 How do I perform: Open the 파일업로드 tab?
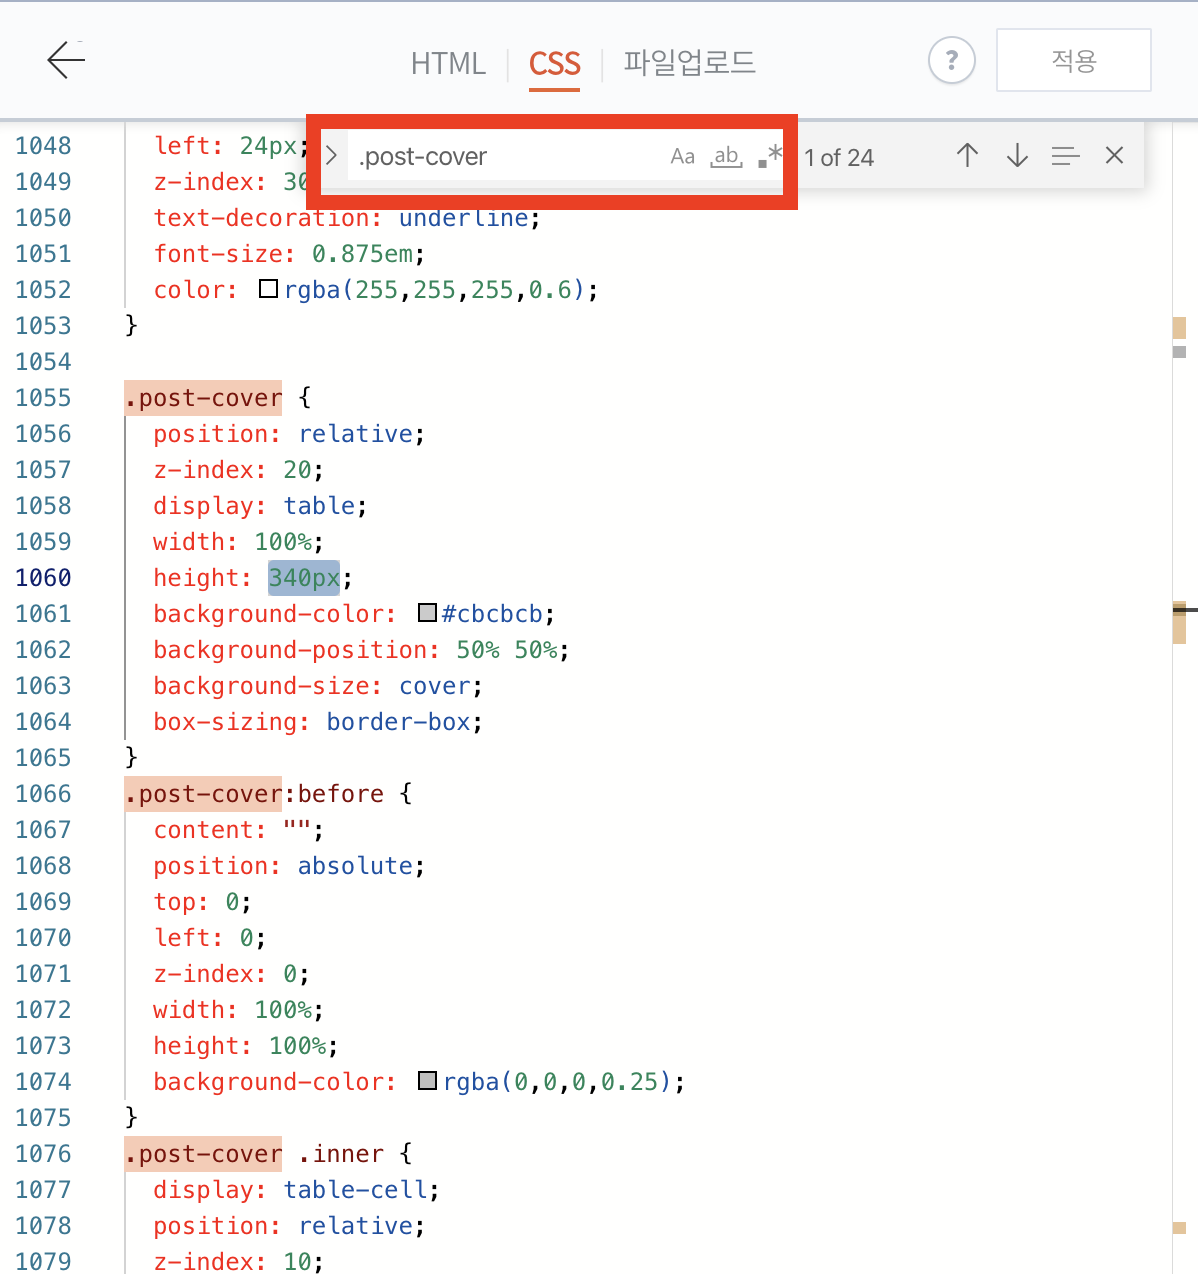pos(689,63)
